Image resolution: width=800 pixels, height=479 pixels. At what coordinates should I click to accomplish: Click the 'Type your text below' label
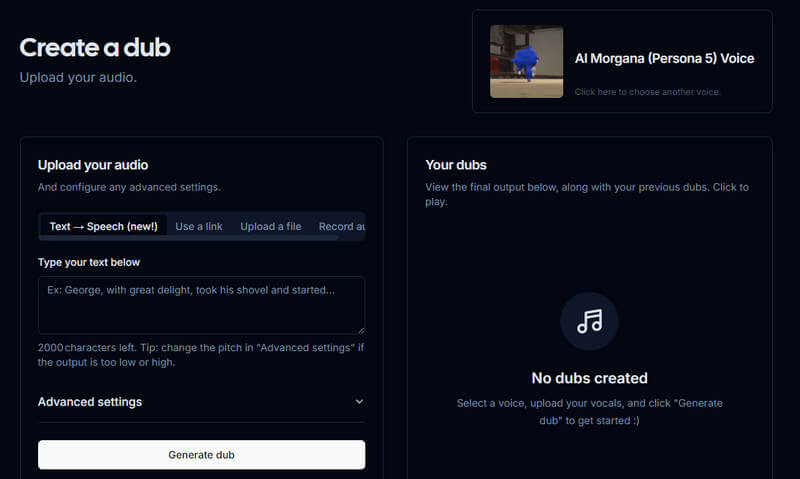tap(89, 262)
